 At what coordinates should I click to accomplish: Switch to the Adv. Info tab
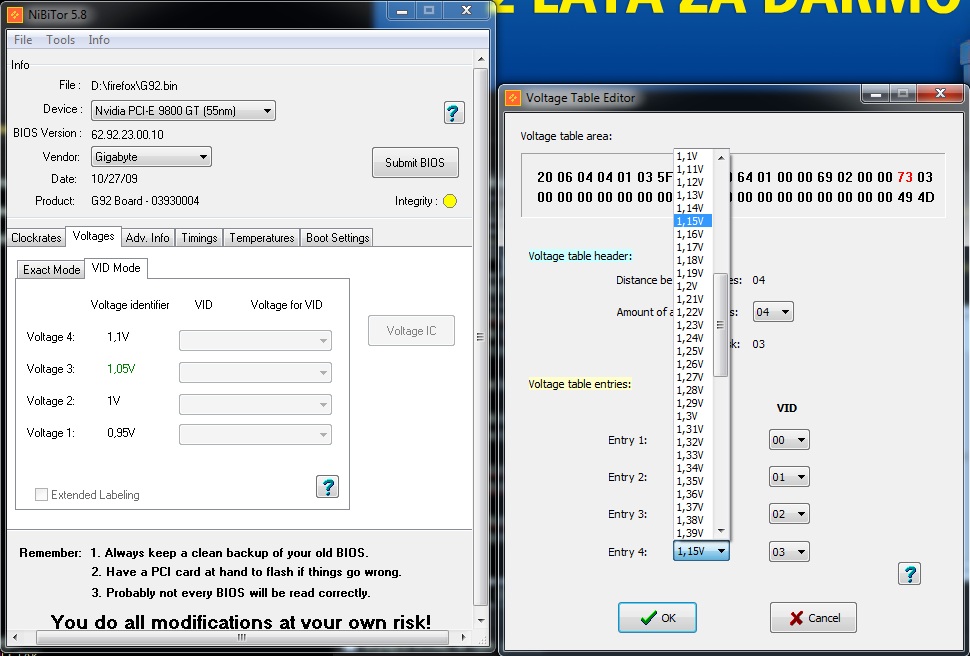click(x=147, y=238)
